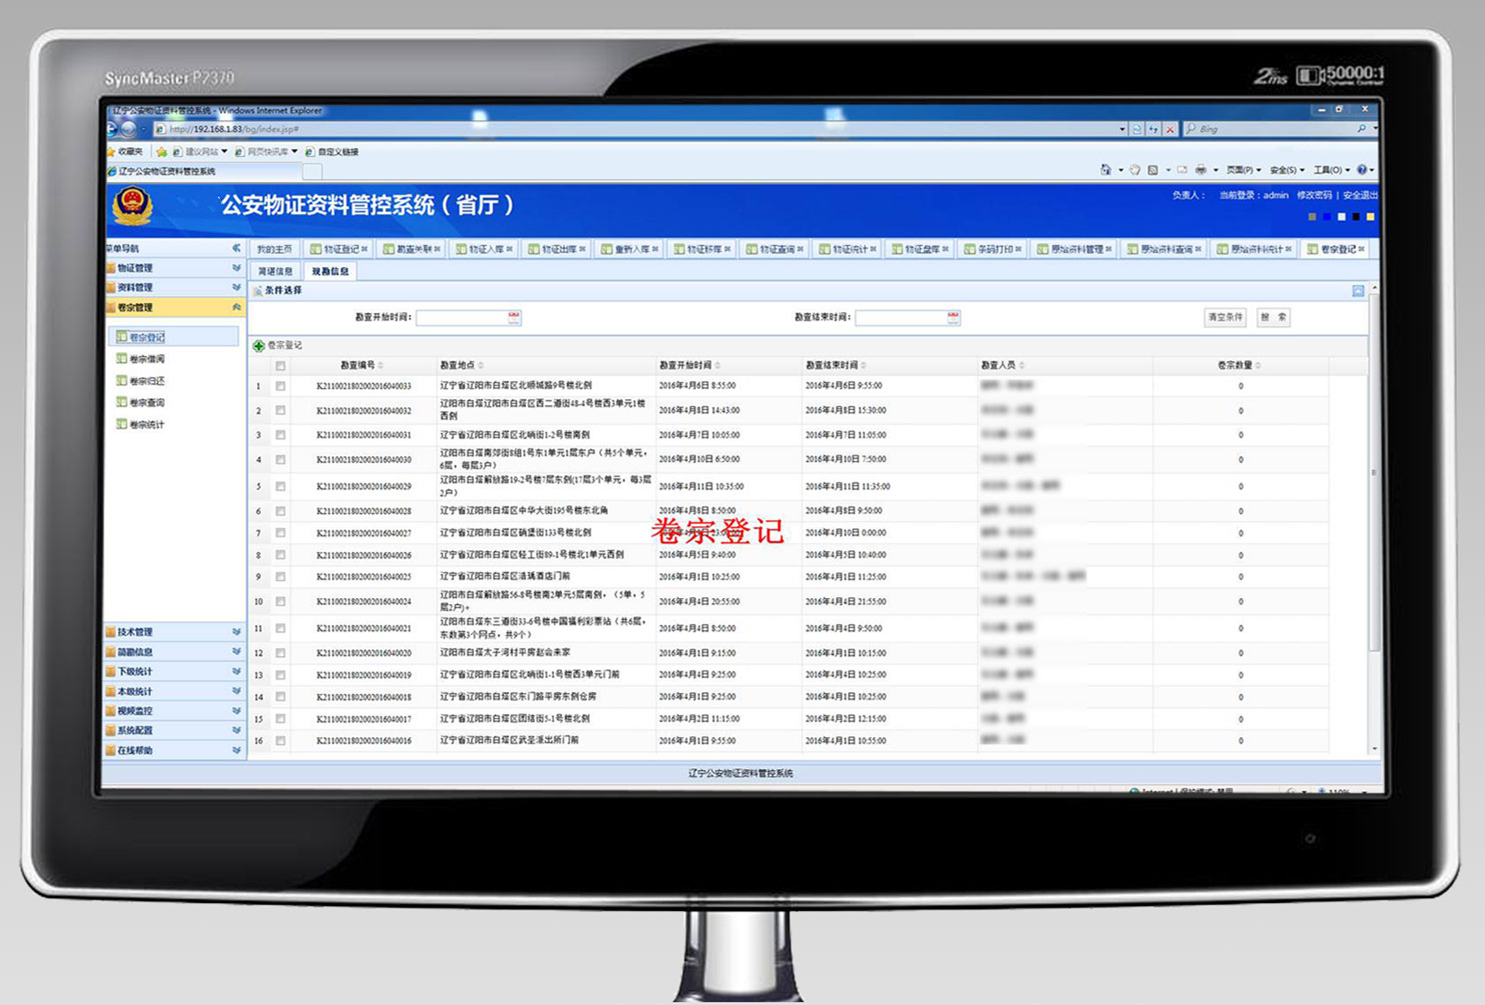Screen dimensions: 1485x1005
Task: Open calendar picker for 勘查开始时间
Action: click(514, 318)
